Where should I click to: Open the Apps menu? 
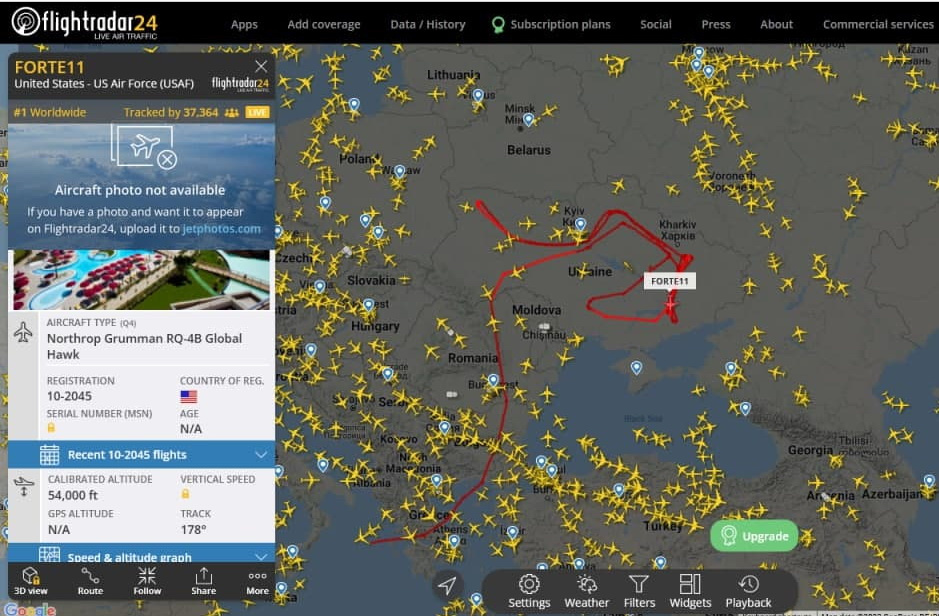pos(244,25)
